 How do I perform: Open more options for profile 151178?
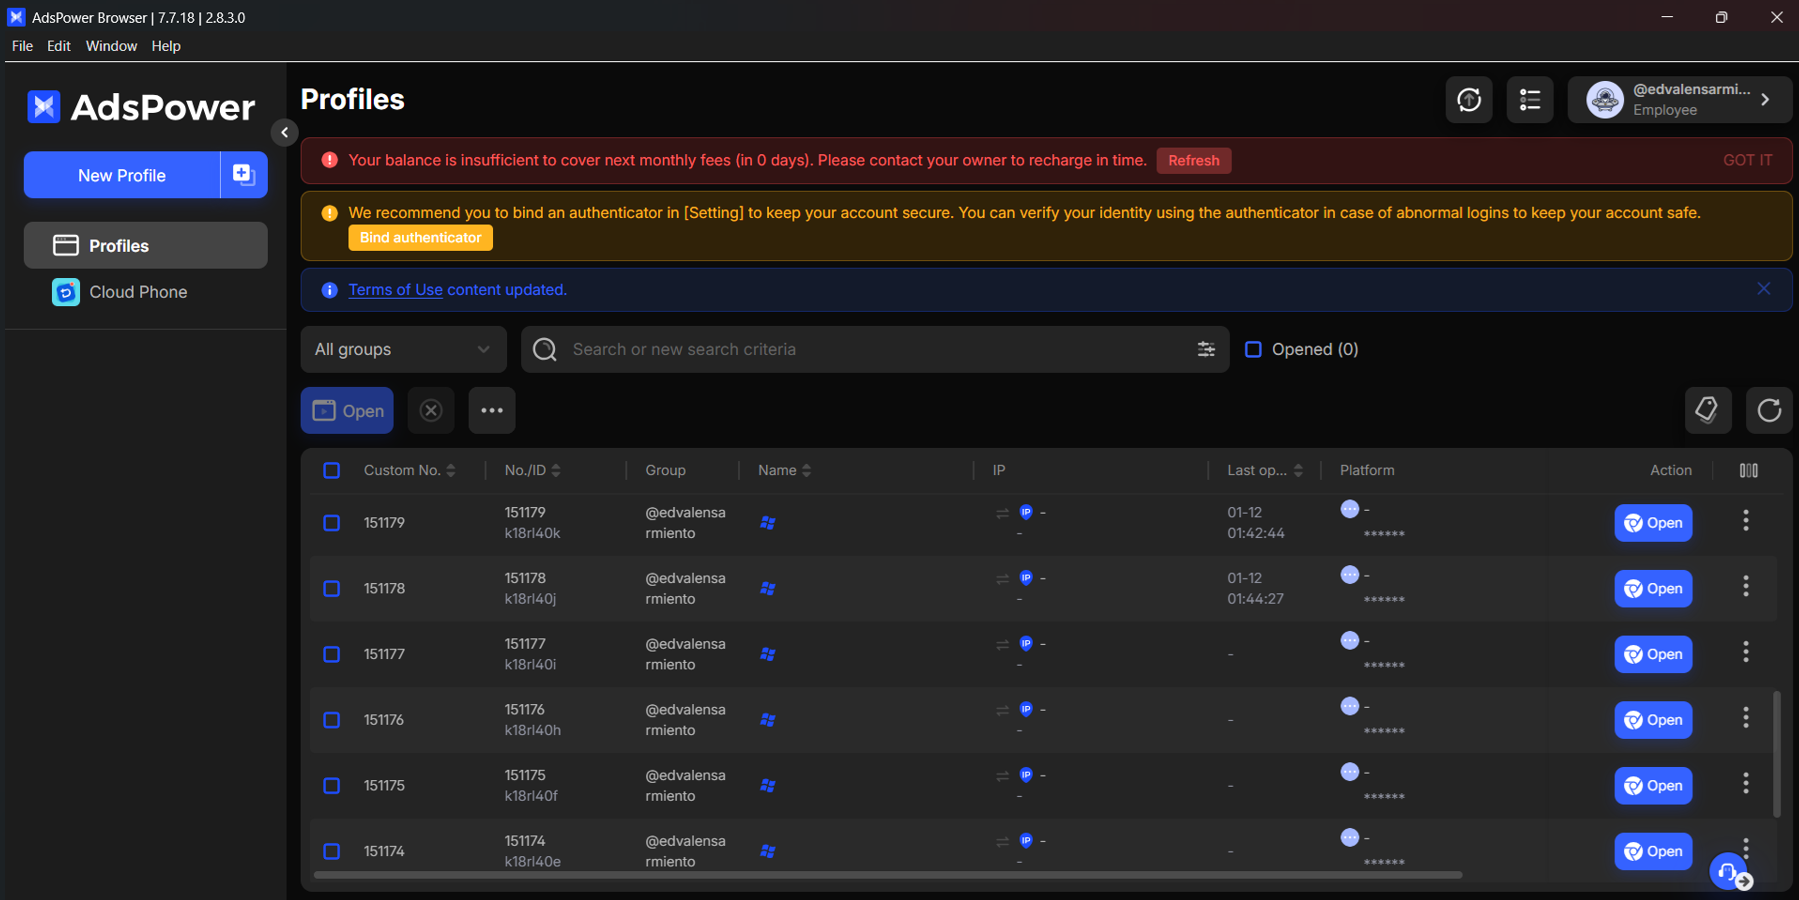click(1746, 587)
